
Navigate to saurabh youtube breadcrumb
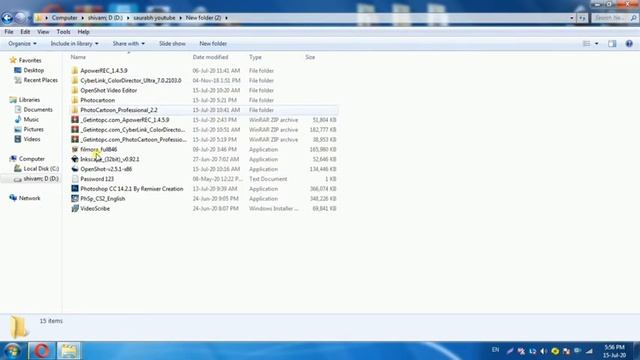pyautogui.click(x=154, y=18)
